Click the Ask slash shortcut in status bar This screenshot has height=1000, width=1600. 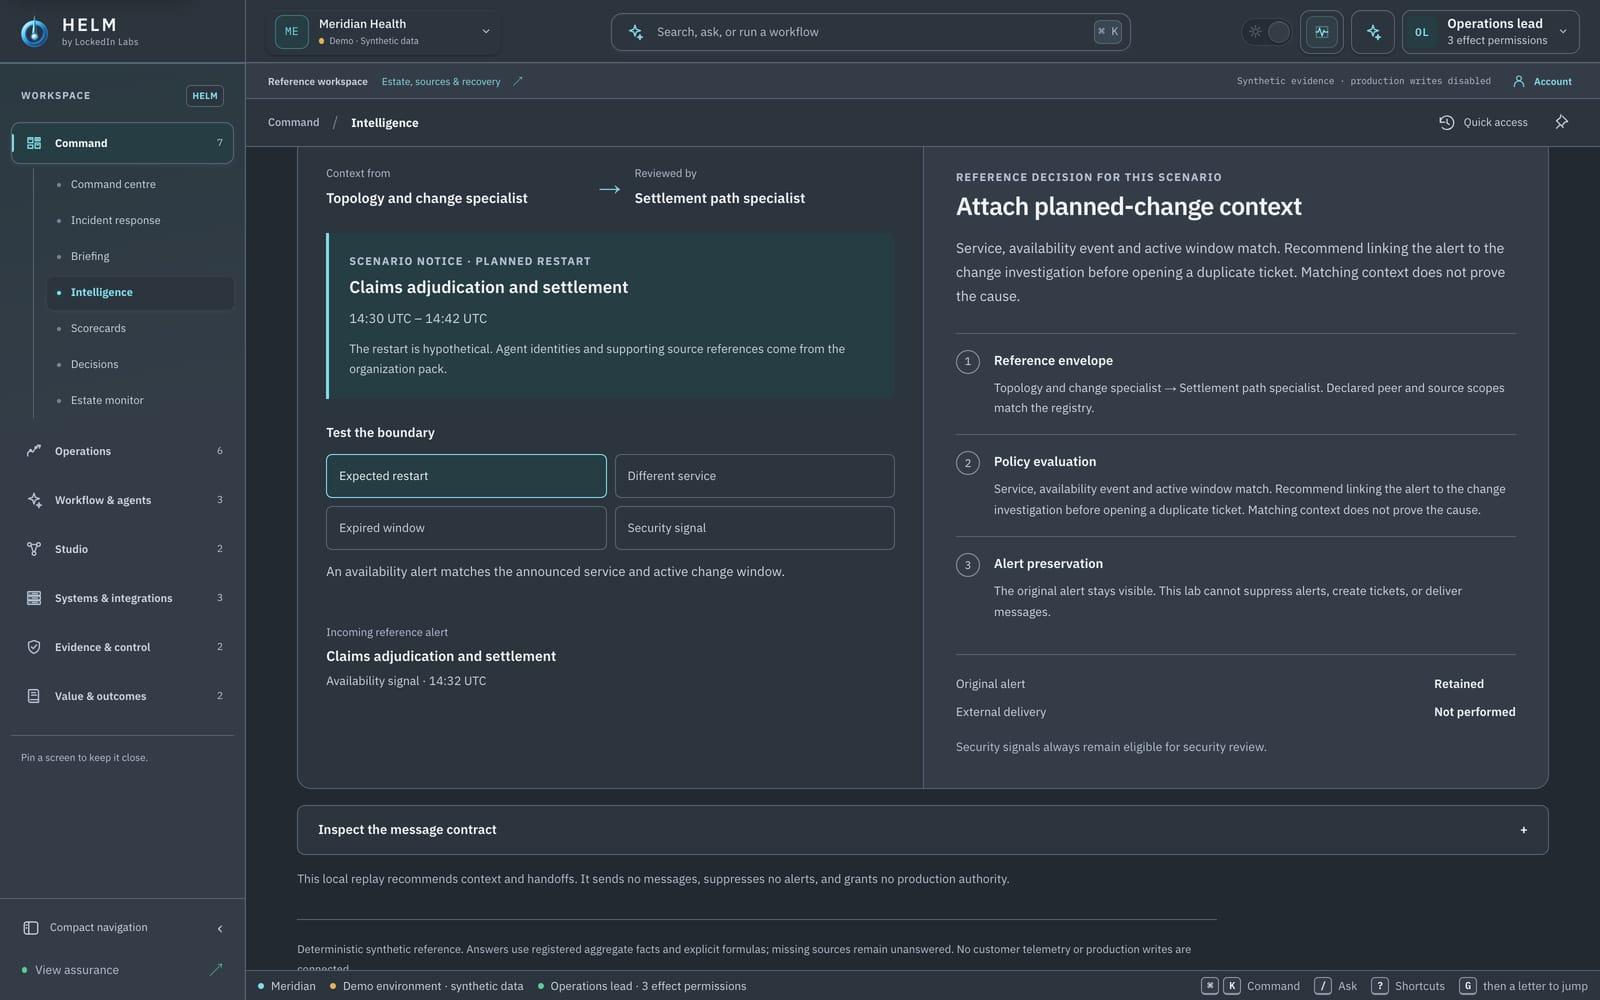(x=1335, y=986)
